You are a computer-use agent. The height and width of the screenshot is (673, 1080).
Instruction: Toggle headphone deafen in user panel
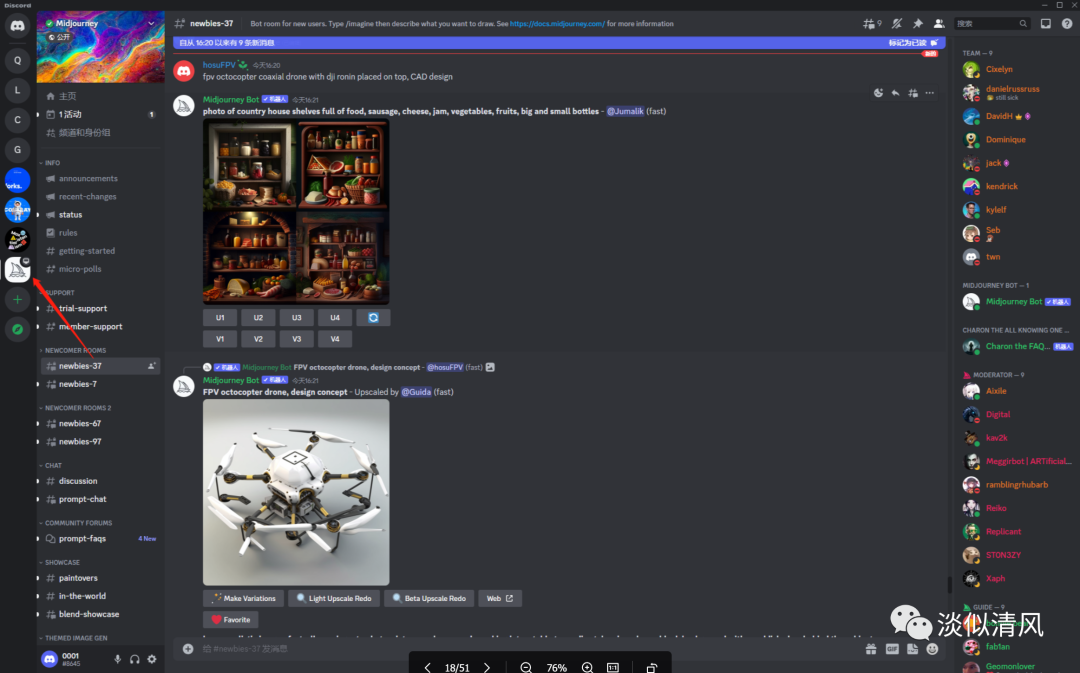tap(135, 659)
